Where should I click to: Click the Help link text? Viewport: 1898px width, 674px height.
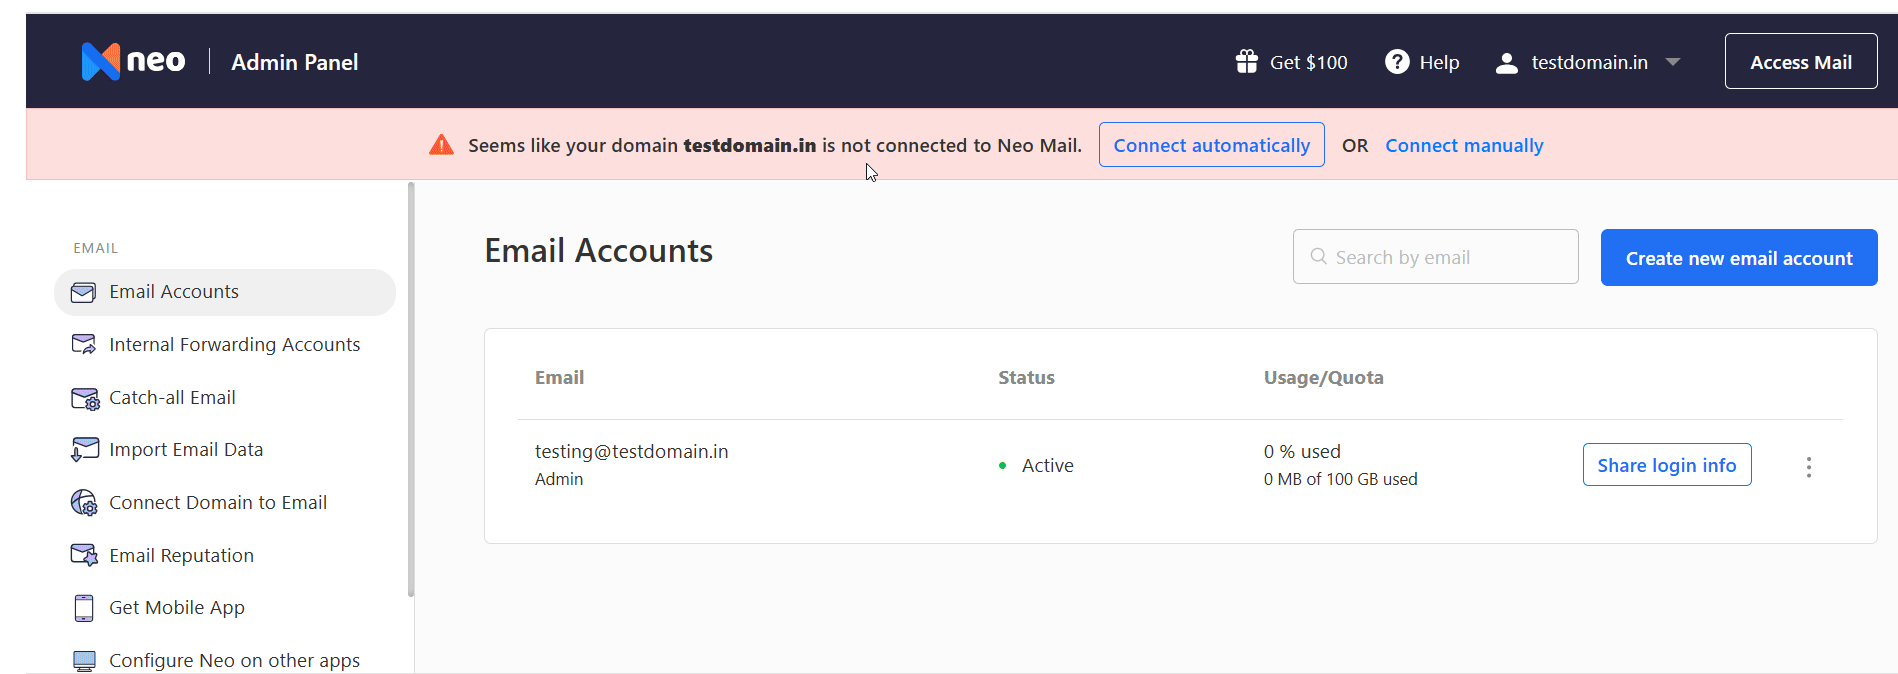tap(1439, 63)
